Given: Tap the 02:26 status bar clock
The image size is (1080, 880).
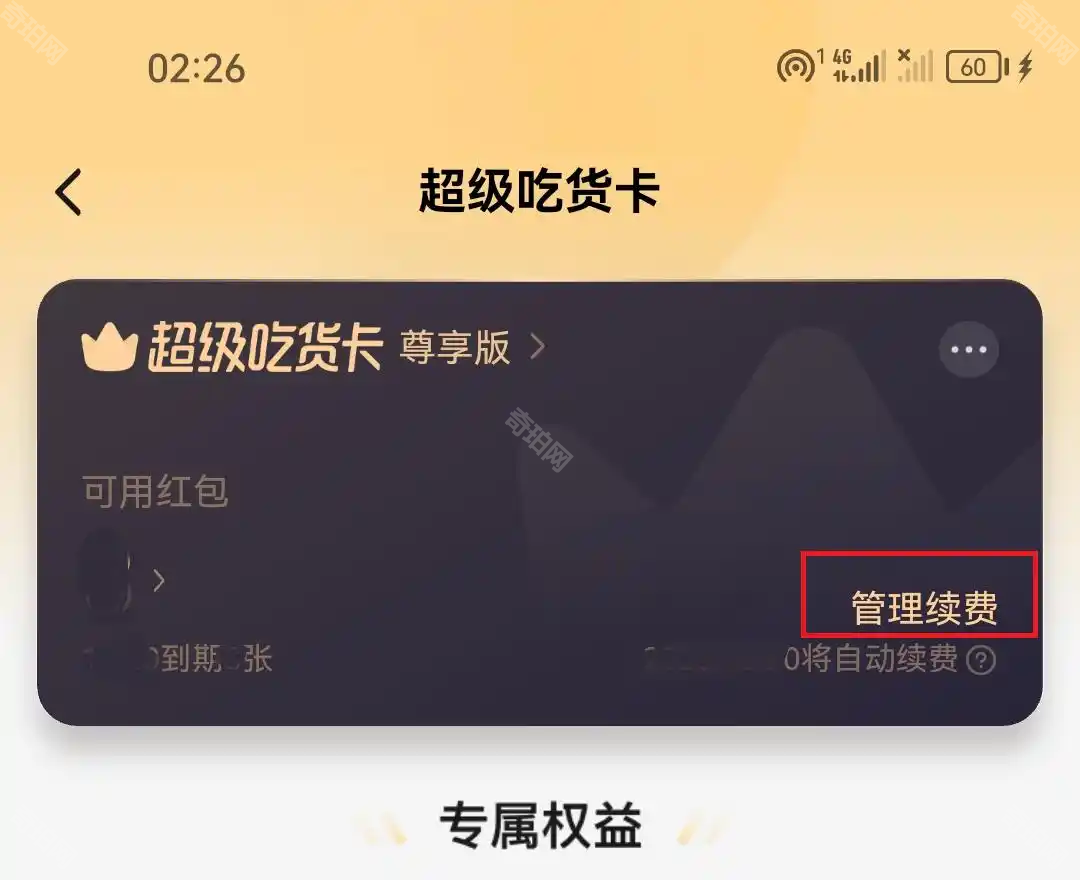Looking at the screenshot, I should [196, 69].
